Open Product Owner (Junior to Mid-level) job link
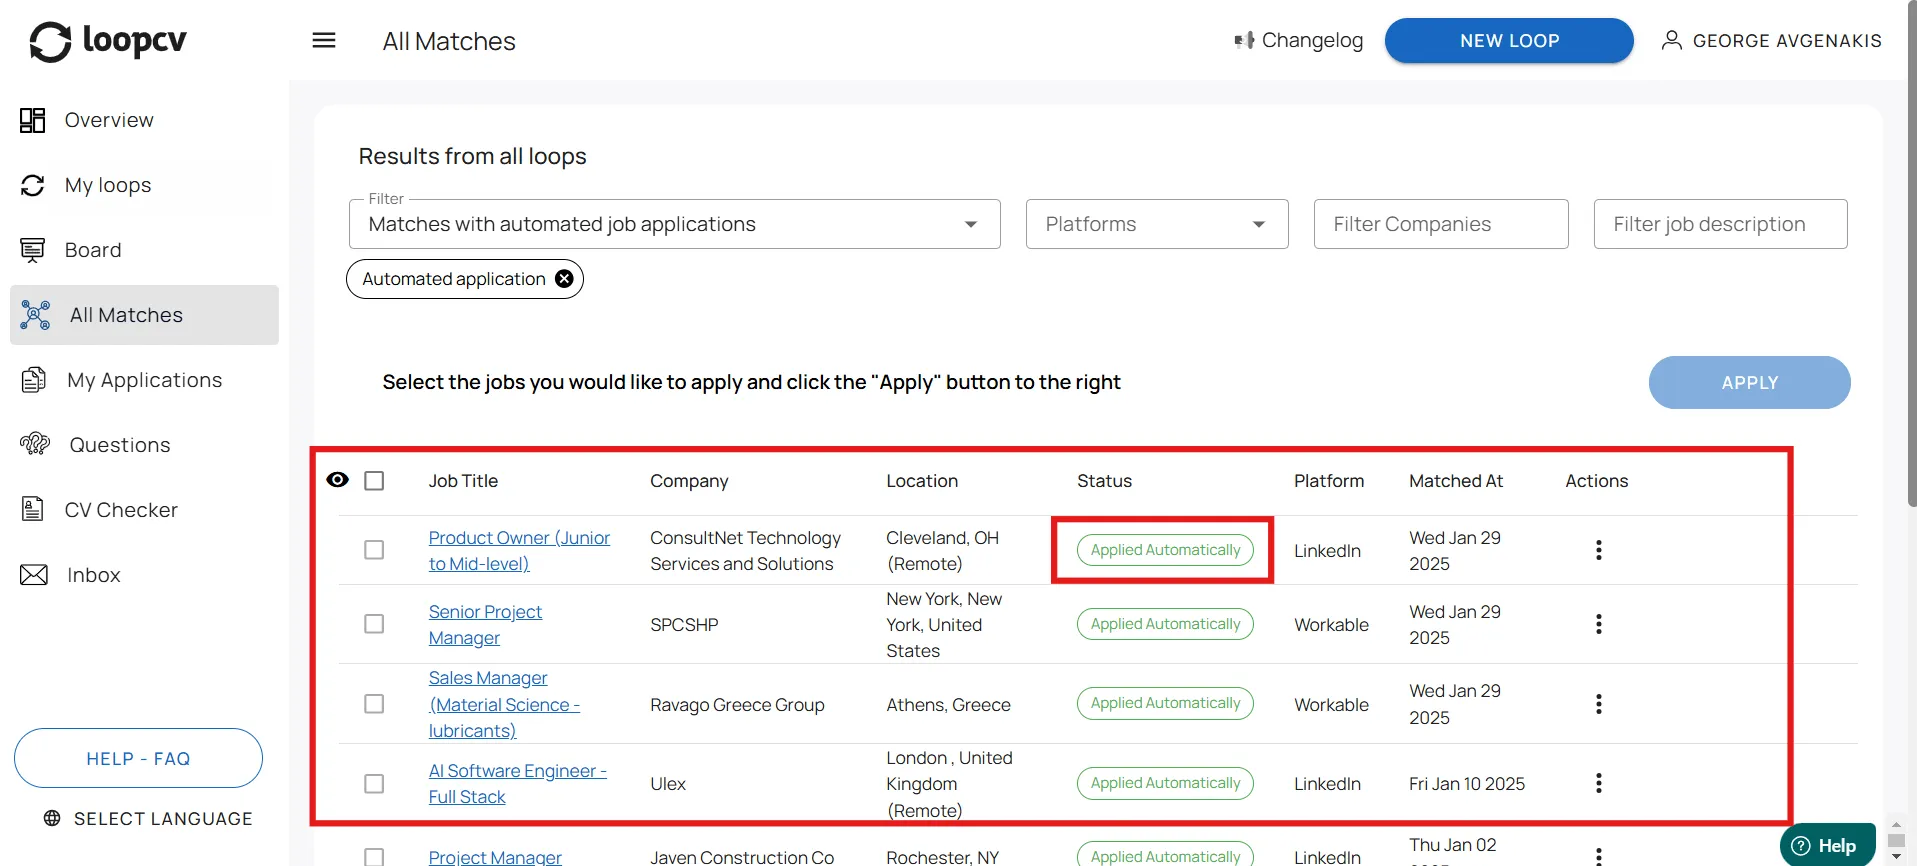The width and height of the screenshot is (1917, 866). point(519,551)
